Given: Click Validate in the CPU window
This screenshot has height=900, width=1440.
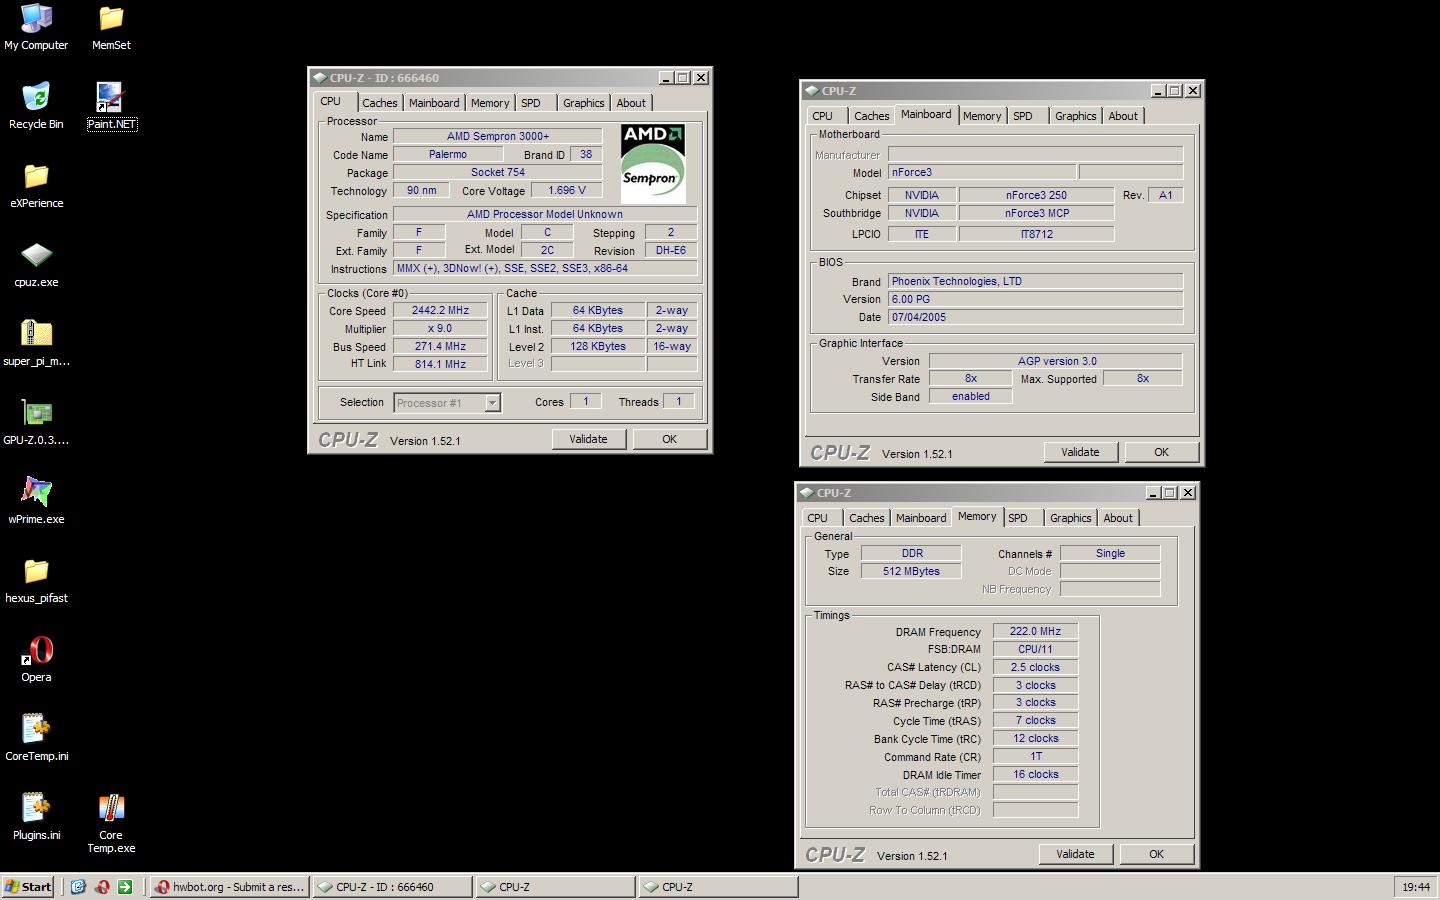Looking at the screenshot, I should point(589,439).
